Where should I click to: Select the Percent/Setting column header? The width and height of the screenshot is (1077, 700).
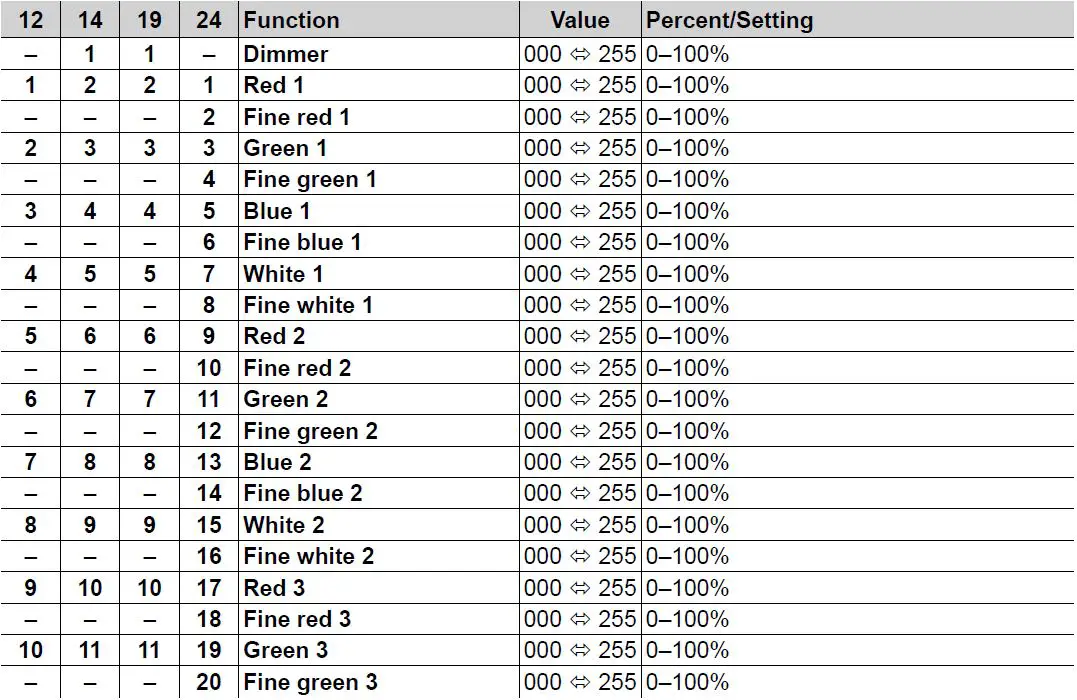pyautogui.click(x=729, y=21)
